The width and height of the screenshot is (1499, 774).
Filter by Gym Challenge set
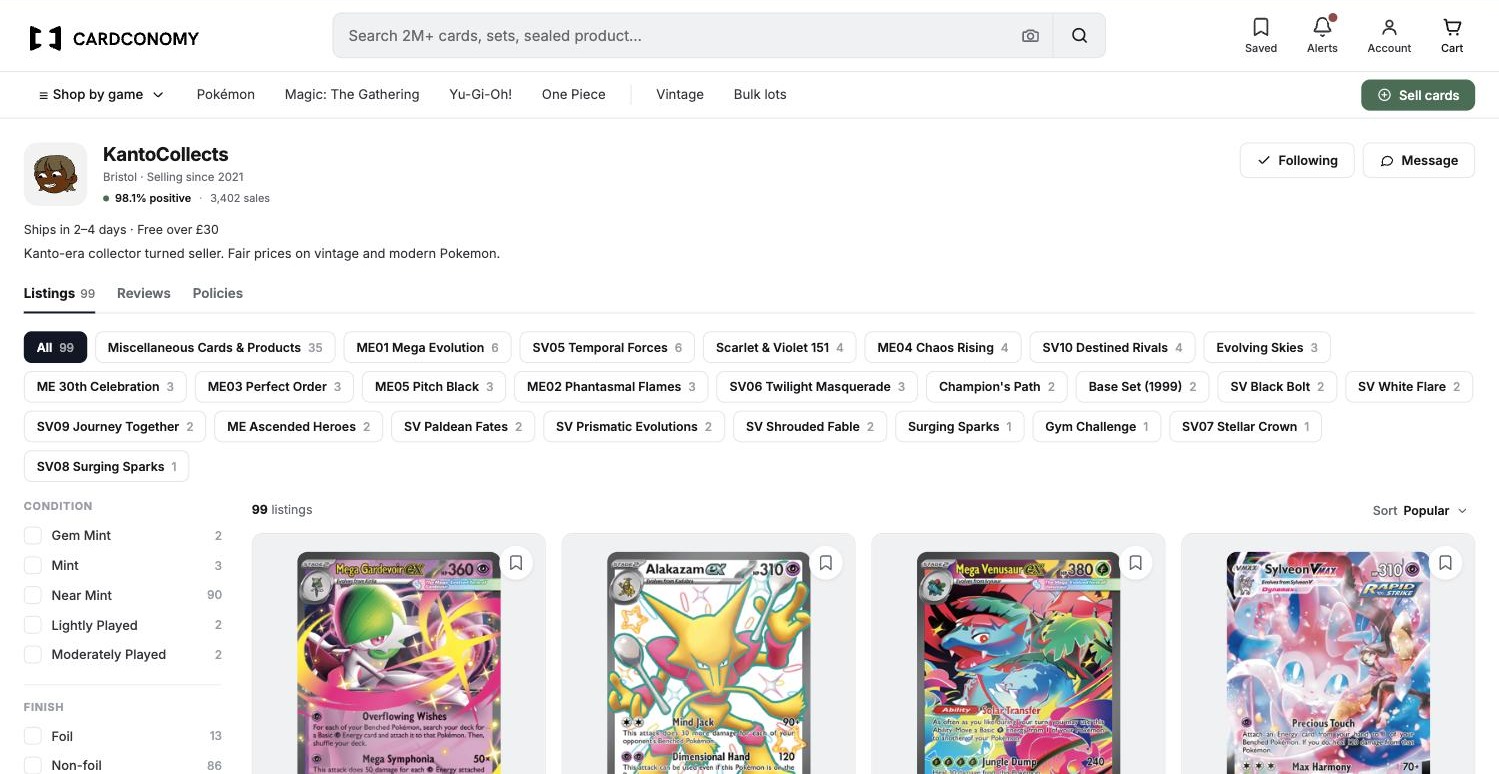coord(1097,426)
